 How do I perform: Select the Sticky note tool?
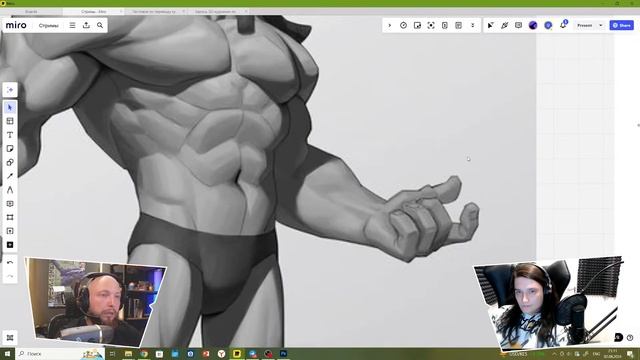10,149
